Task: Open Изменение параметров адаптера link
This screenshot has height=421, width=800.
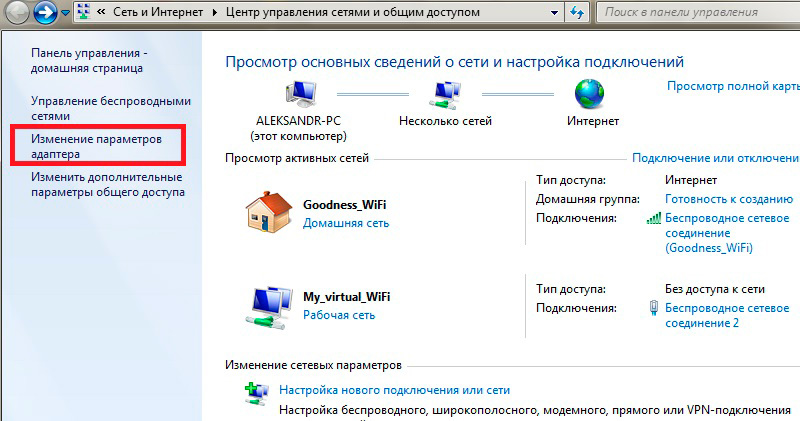Action: (x=96, y=146)
